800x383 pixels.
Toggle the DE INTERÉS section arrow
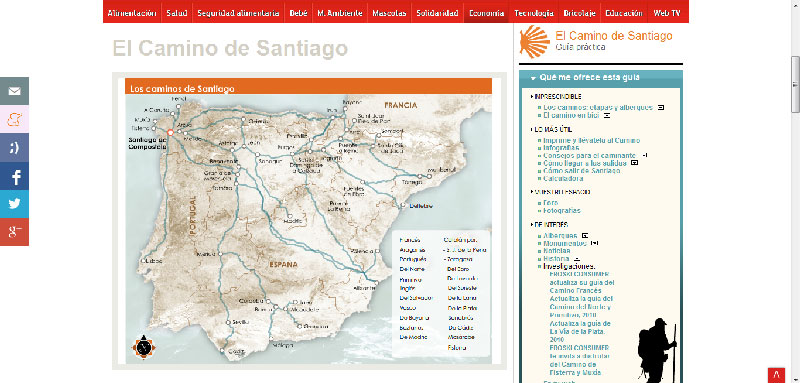click(532, 224)
